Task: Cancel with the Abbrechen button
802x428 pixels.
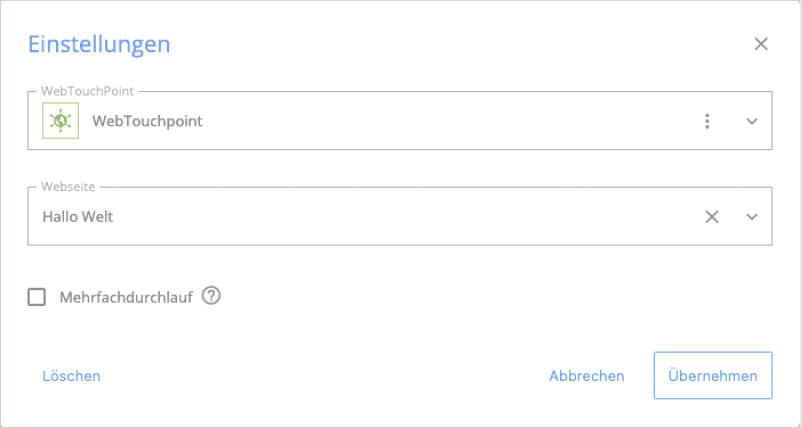Action: point(587,376)
